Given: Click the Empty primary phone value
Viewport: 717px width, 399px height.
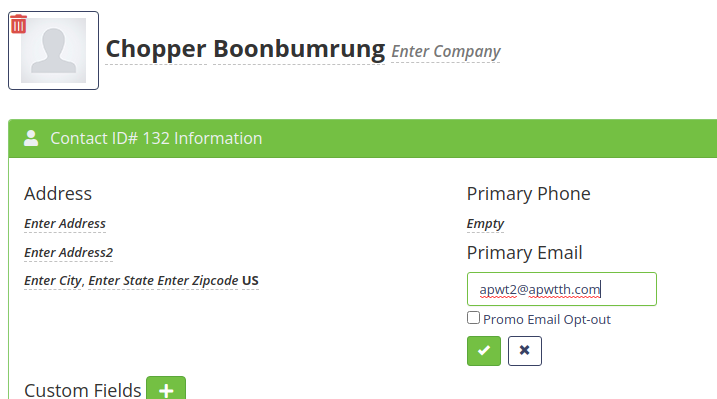Looking at the screenshot, I should pyautogui.click(x=485, y=223).
